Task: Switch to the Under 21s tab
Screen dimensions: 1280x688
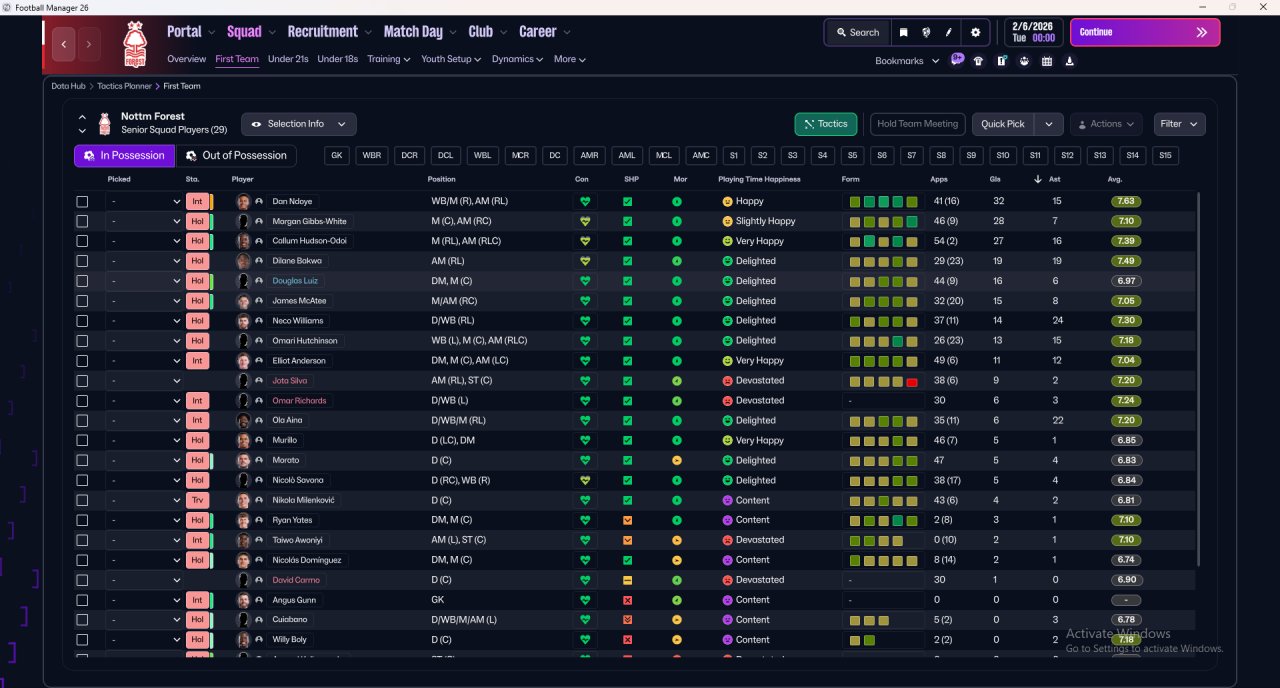Action: click(288, 59)
